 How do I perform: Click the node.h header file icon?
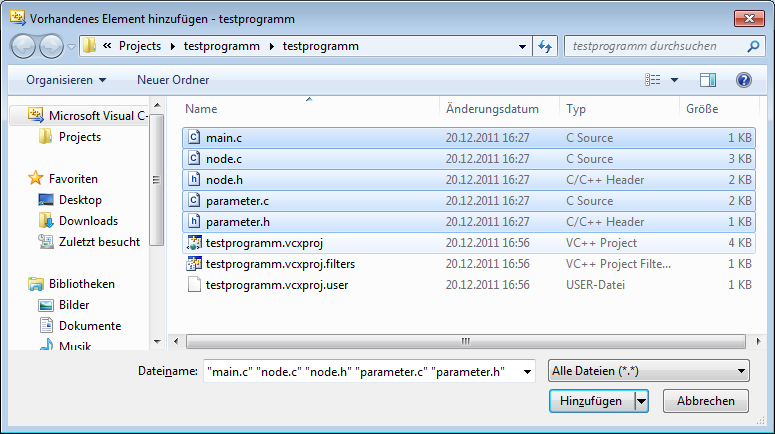(x=194, y=180)
